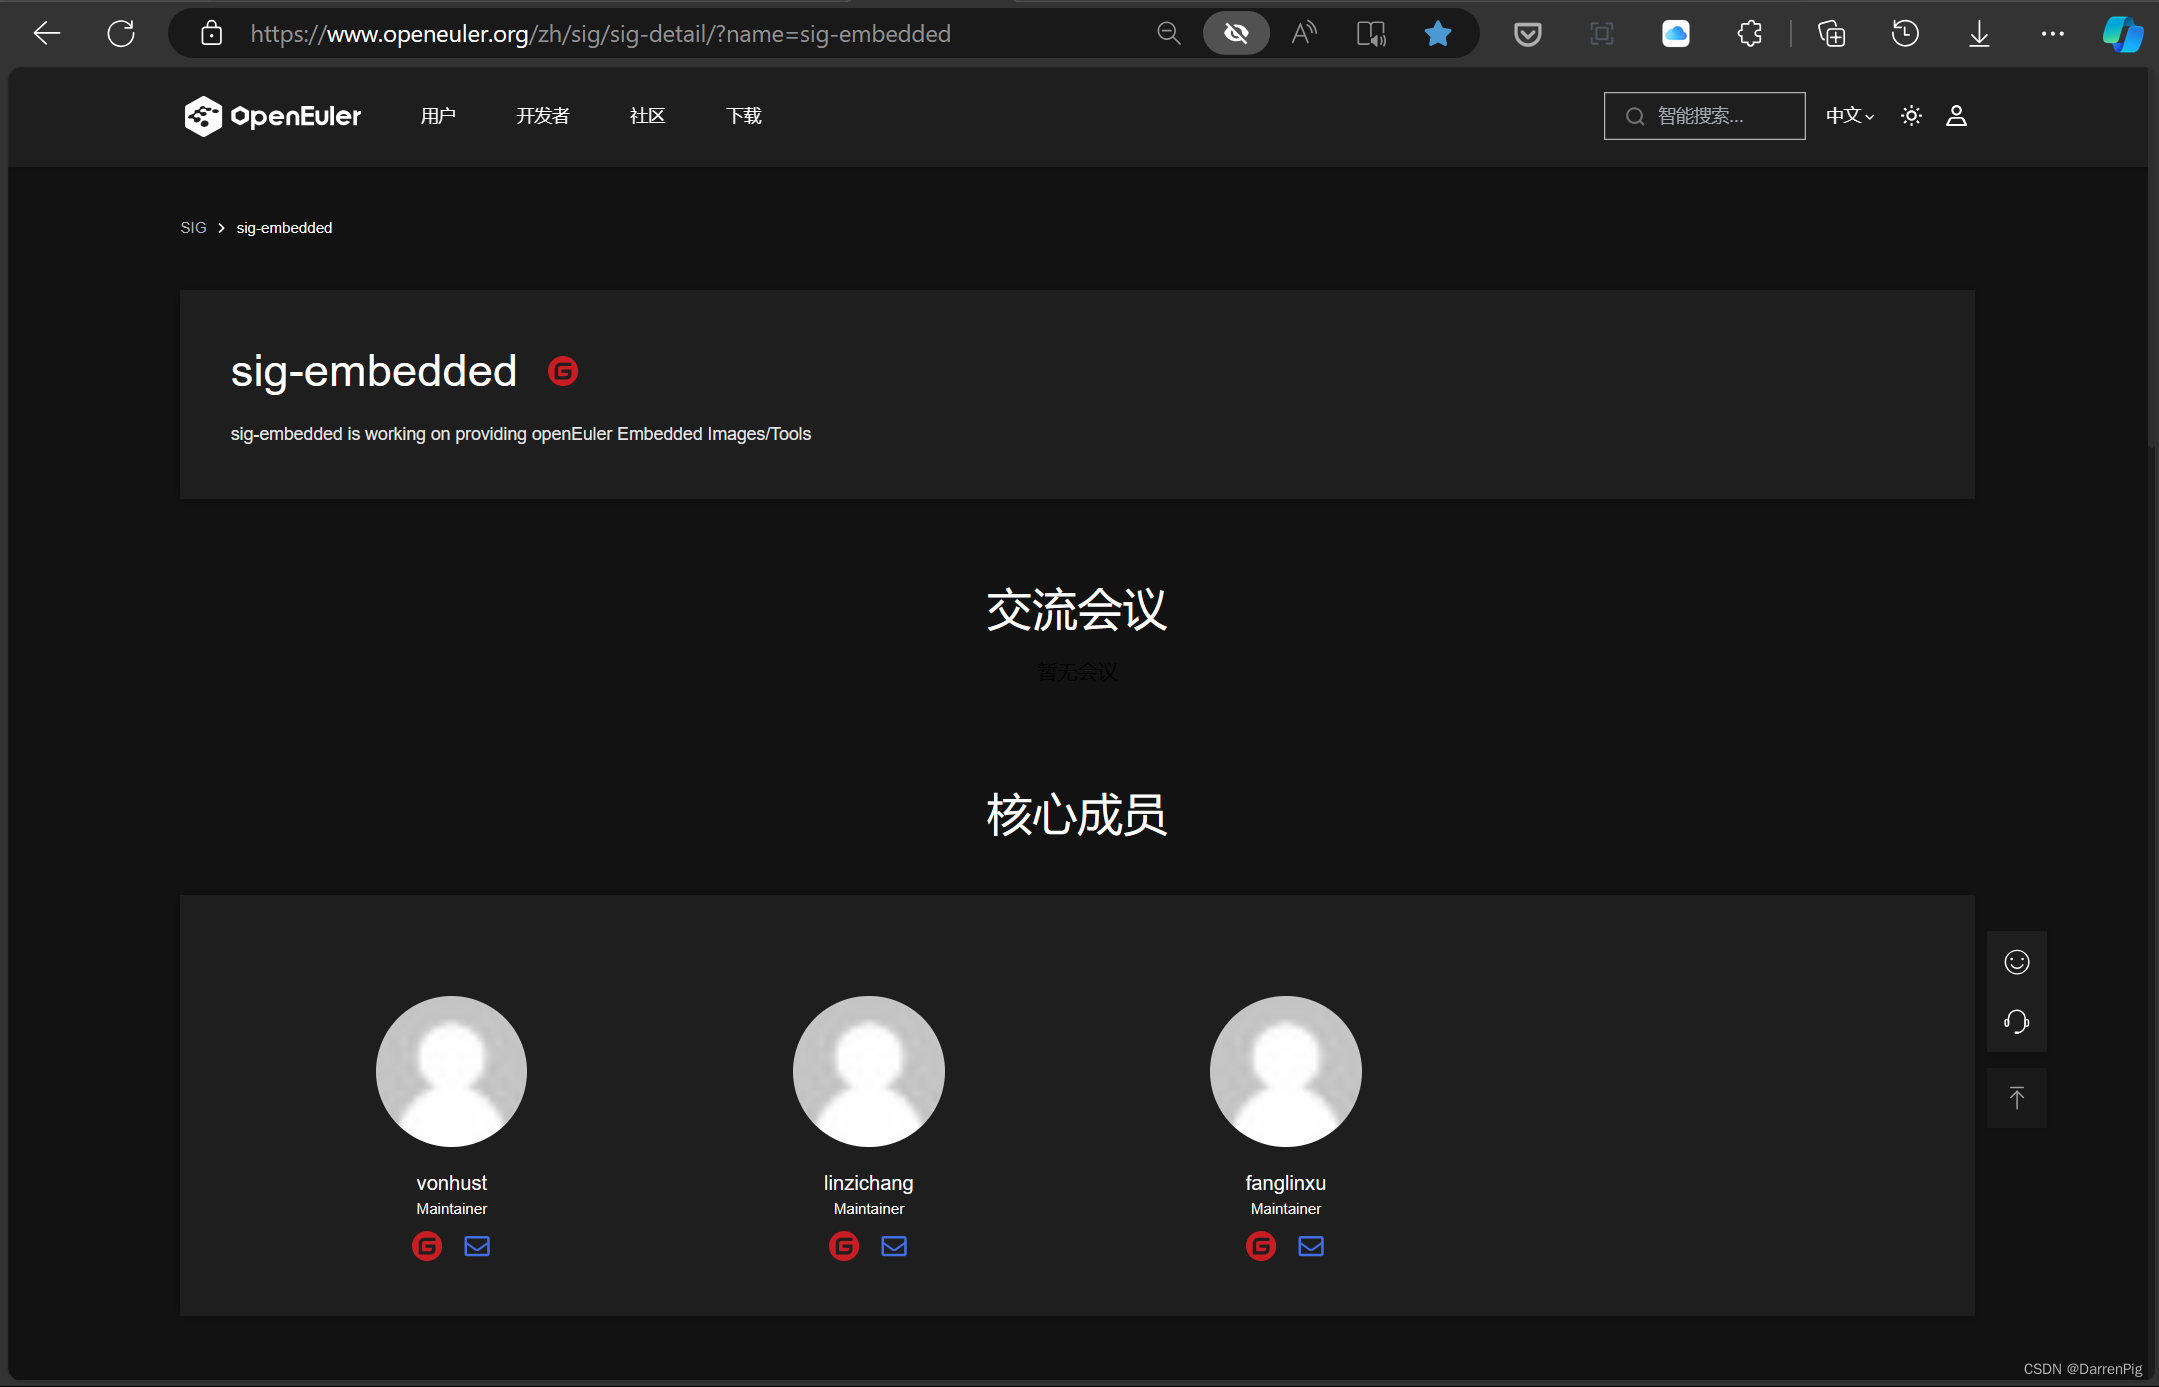Open the user account icon
Screen dimensions: 2159x1387
pos(1956,116)
